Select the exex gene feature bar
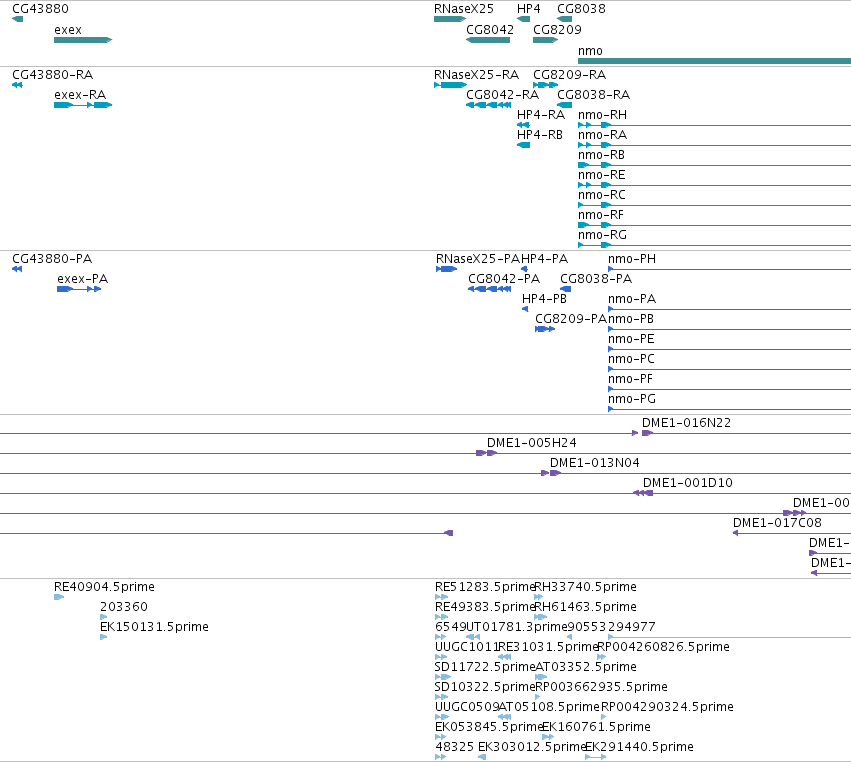The height and width of the screenshot is (762, 851). tap(83, 40)
